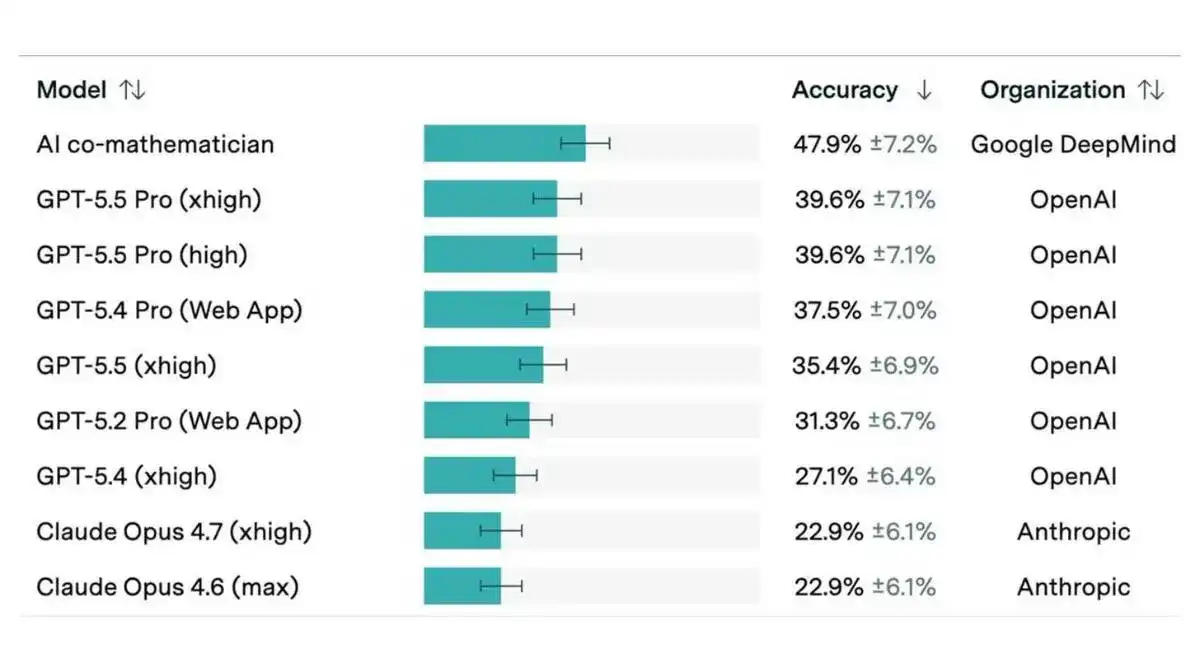
Task: Click Claude Opus 4.6 accuracy bar
Action: click(462, 587)
